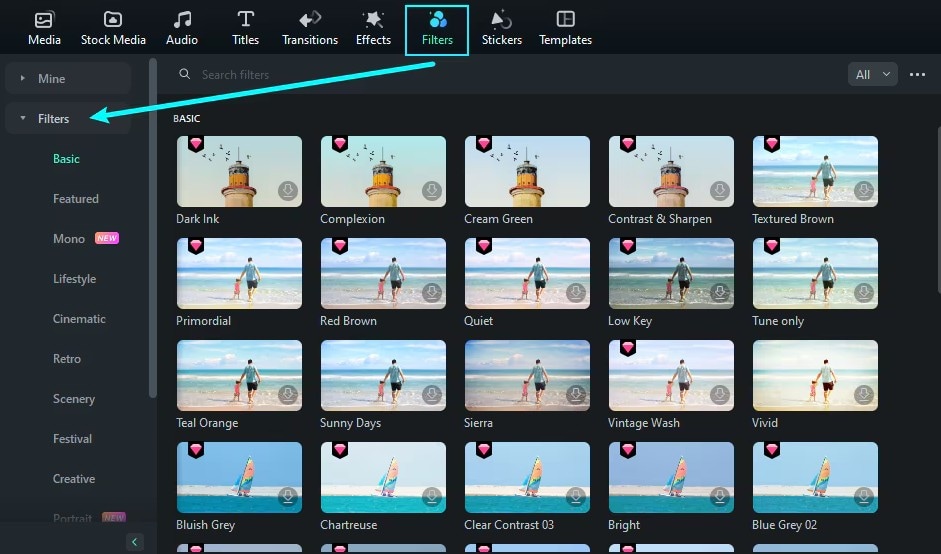Select the Primordial filter thumbnail

point(239,274)
